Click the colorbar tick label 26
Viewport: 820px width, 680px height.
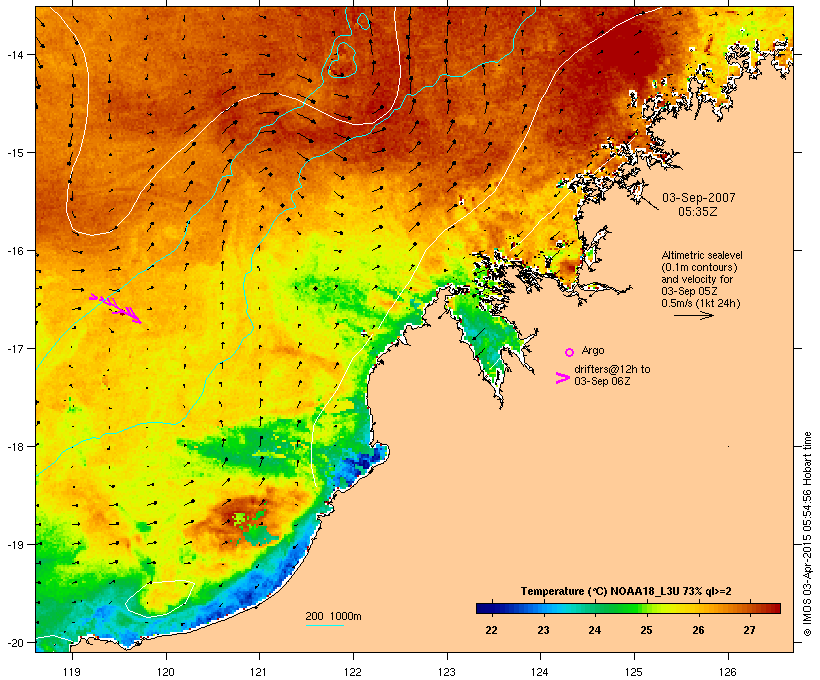tap(698, 630)
